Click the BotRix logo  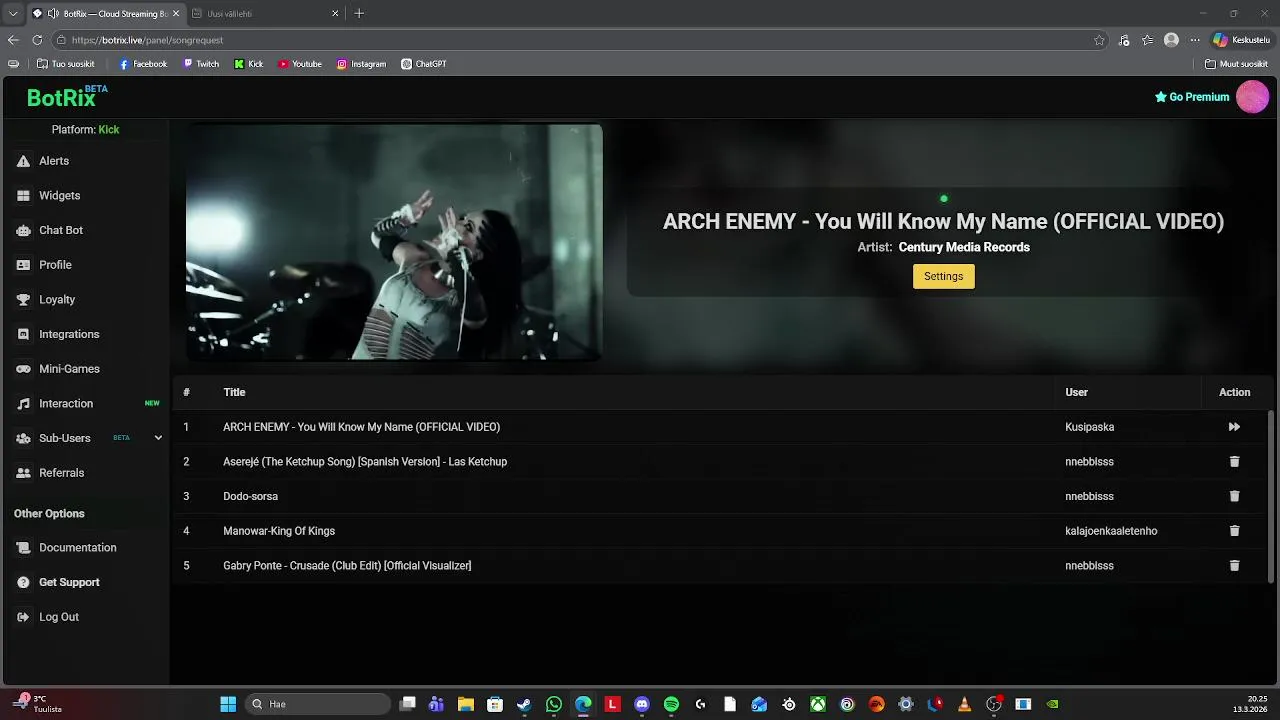pyautogui.click(x=66, y=97)
